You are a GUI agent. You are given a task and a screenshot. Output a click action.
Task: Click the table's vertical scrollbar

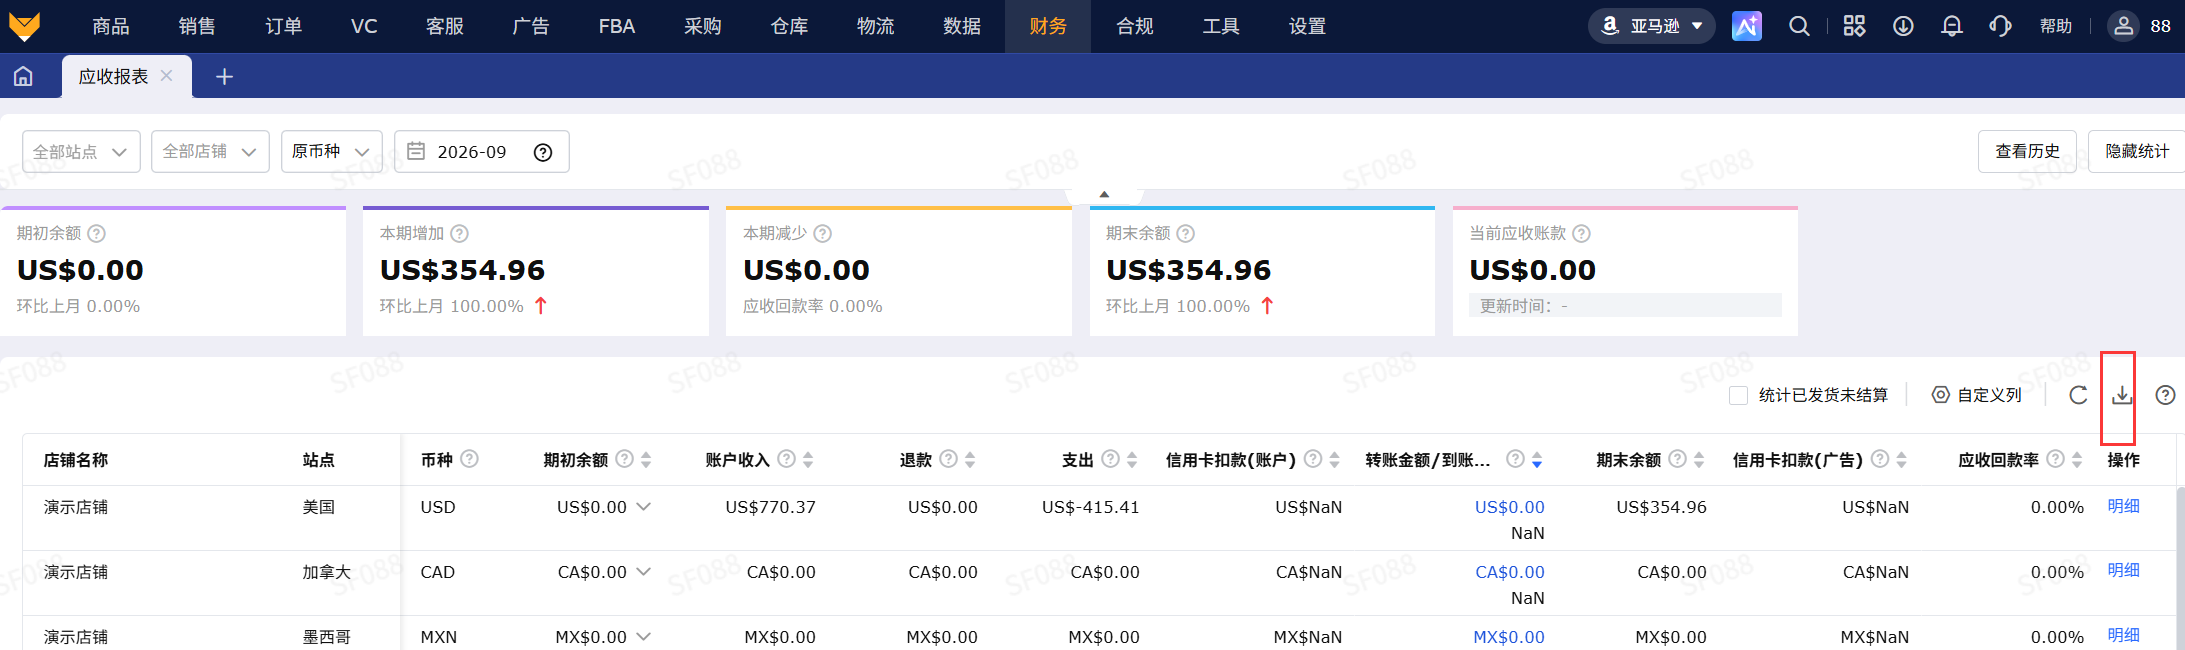click(x=2179, y=568)
